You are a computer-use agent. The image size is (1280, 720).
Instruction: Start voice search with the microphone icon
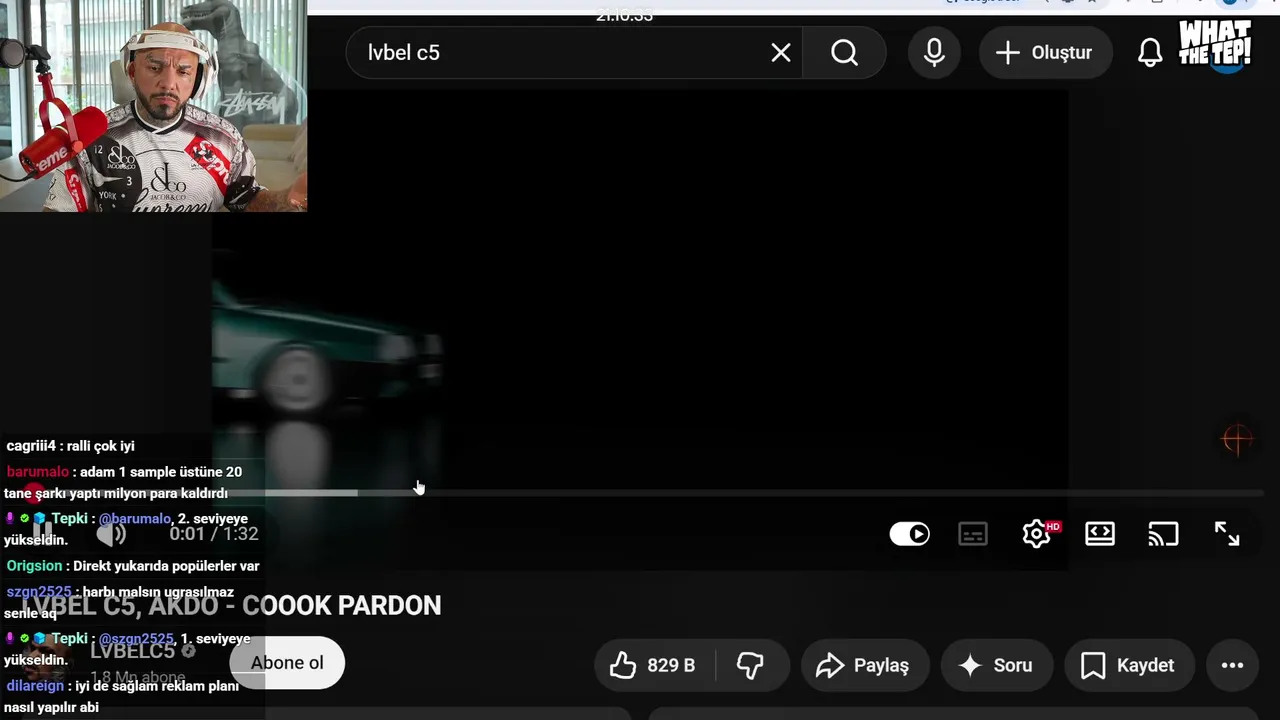[x=934, y=53]
